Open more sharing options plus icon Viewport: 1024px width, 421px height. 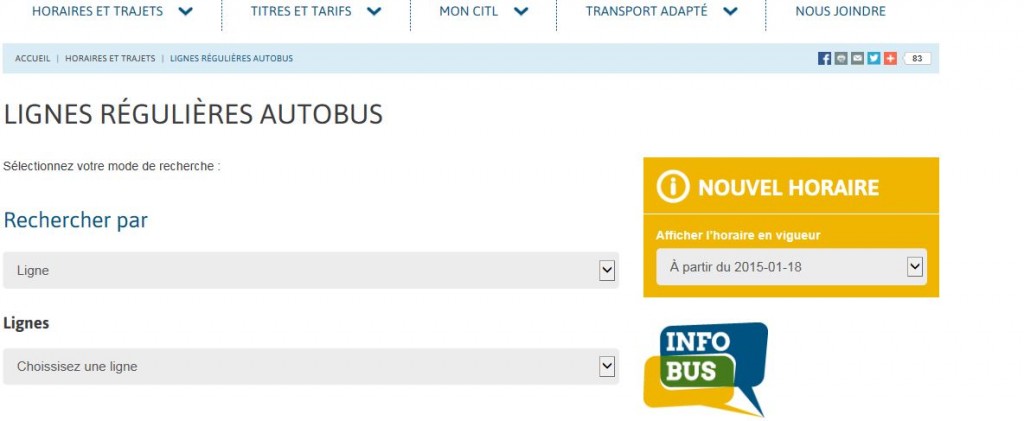click(x=890, y=58)
